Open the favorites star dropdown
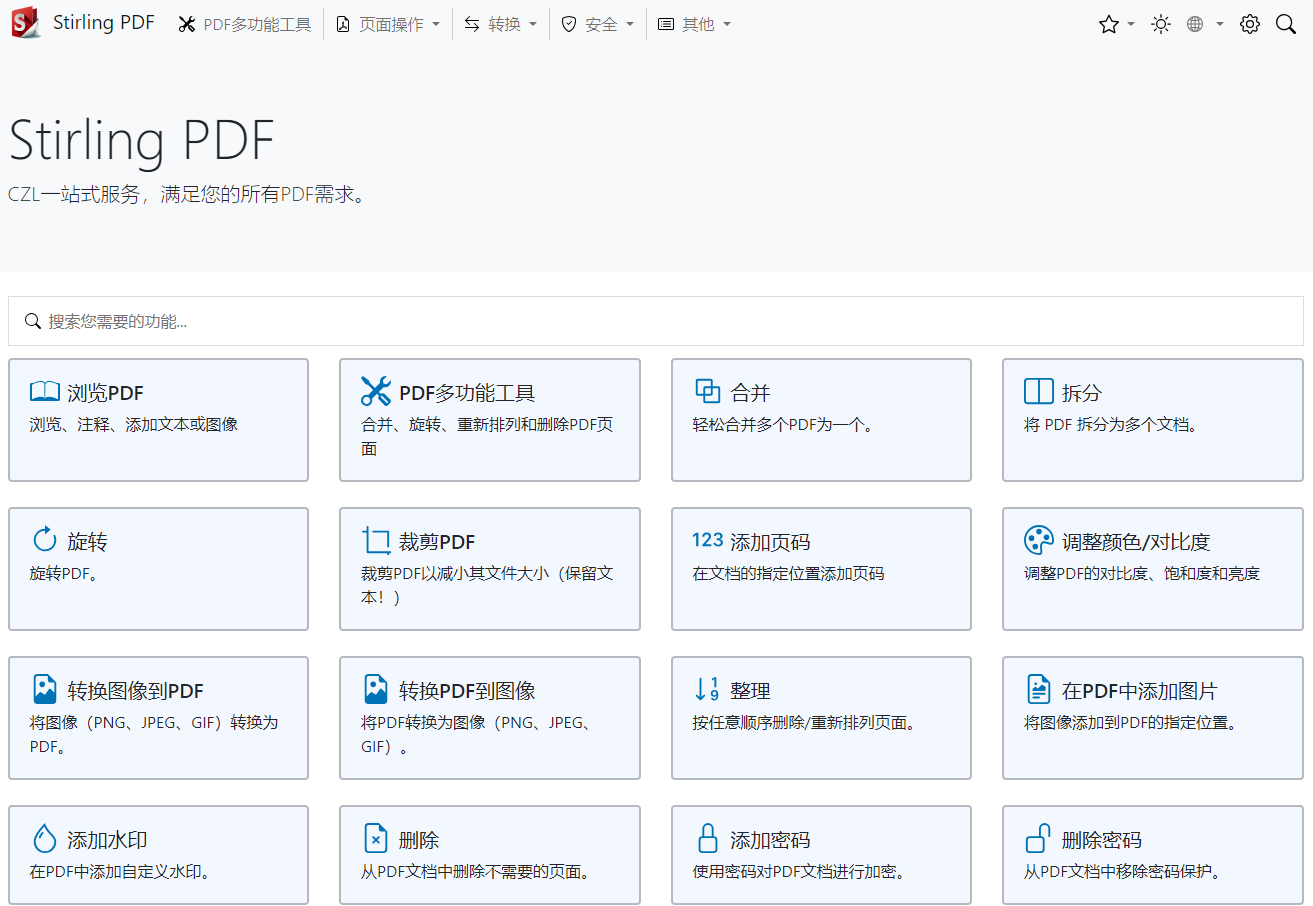1313x906 pixels. [1115, 24]
